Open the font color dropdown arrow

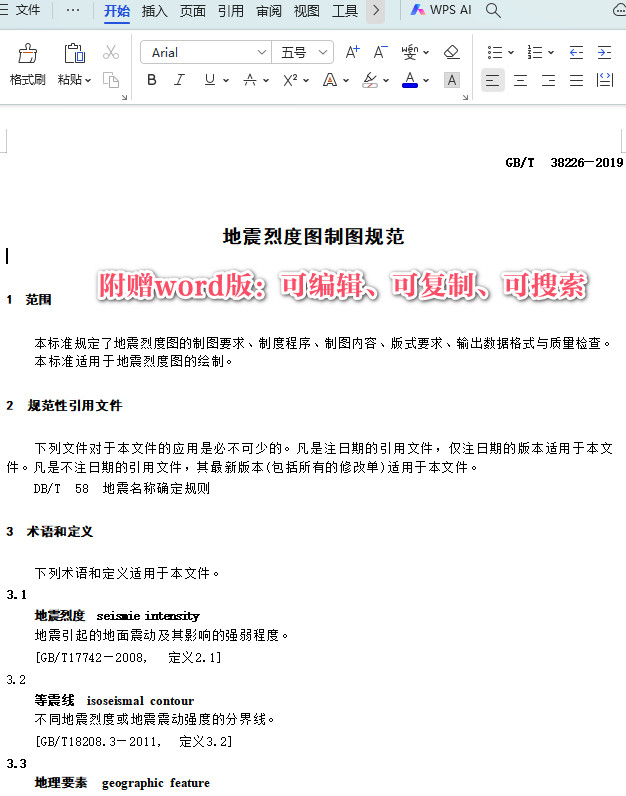point(426,80)
